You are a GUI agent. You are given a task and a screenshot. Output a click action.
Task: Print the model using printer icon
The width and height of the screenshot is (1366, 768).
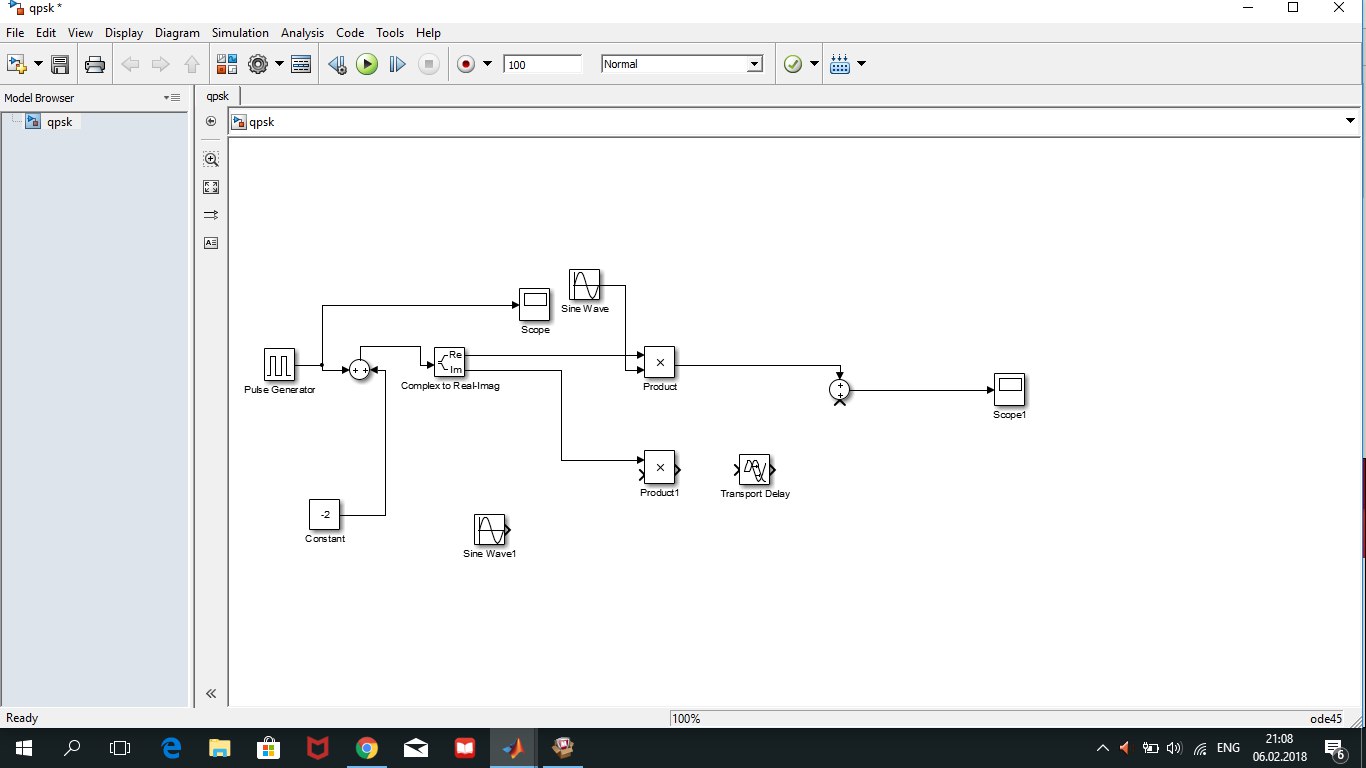[95, 65]
